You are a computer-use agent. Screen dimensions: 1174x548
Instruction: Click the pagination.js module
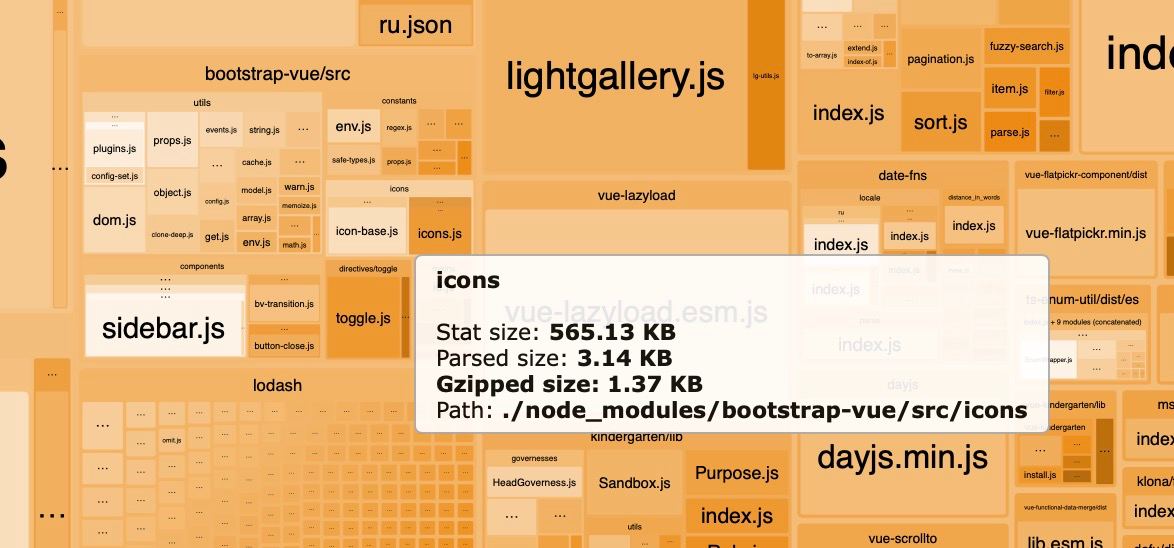(x=940, y=59)
